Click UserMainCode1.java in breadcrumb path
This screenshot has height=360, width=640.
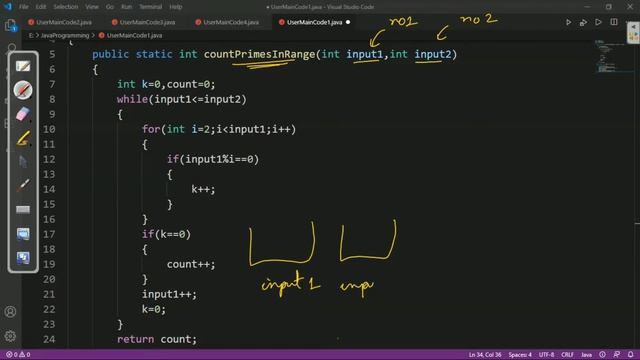[x=134, y=36]
